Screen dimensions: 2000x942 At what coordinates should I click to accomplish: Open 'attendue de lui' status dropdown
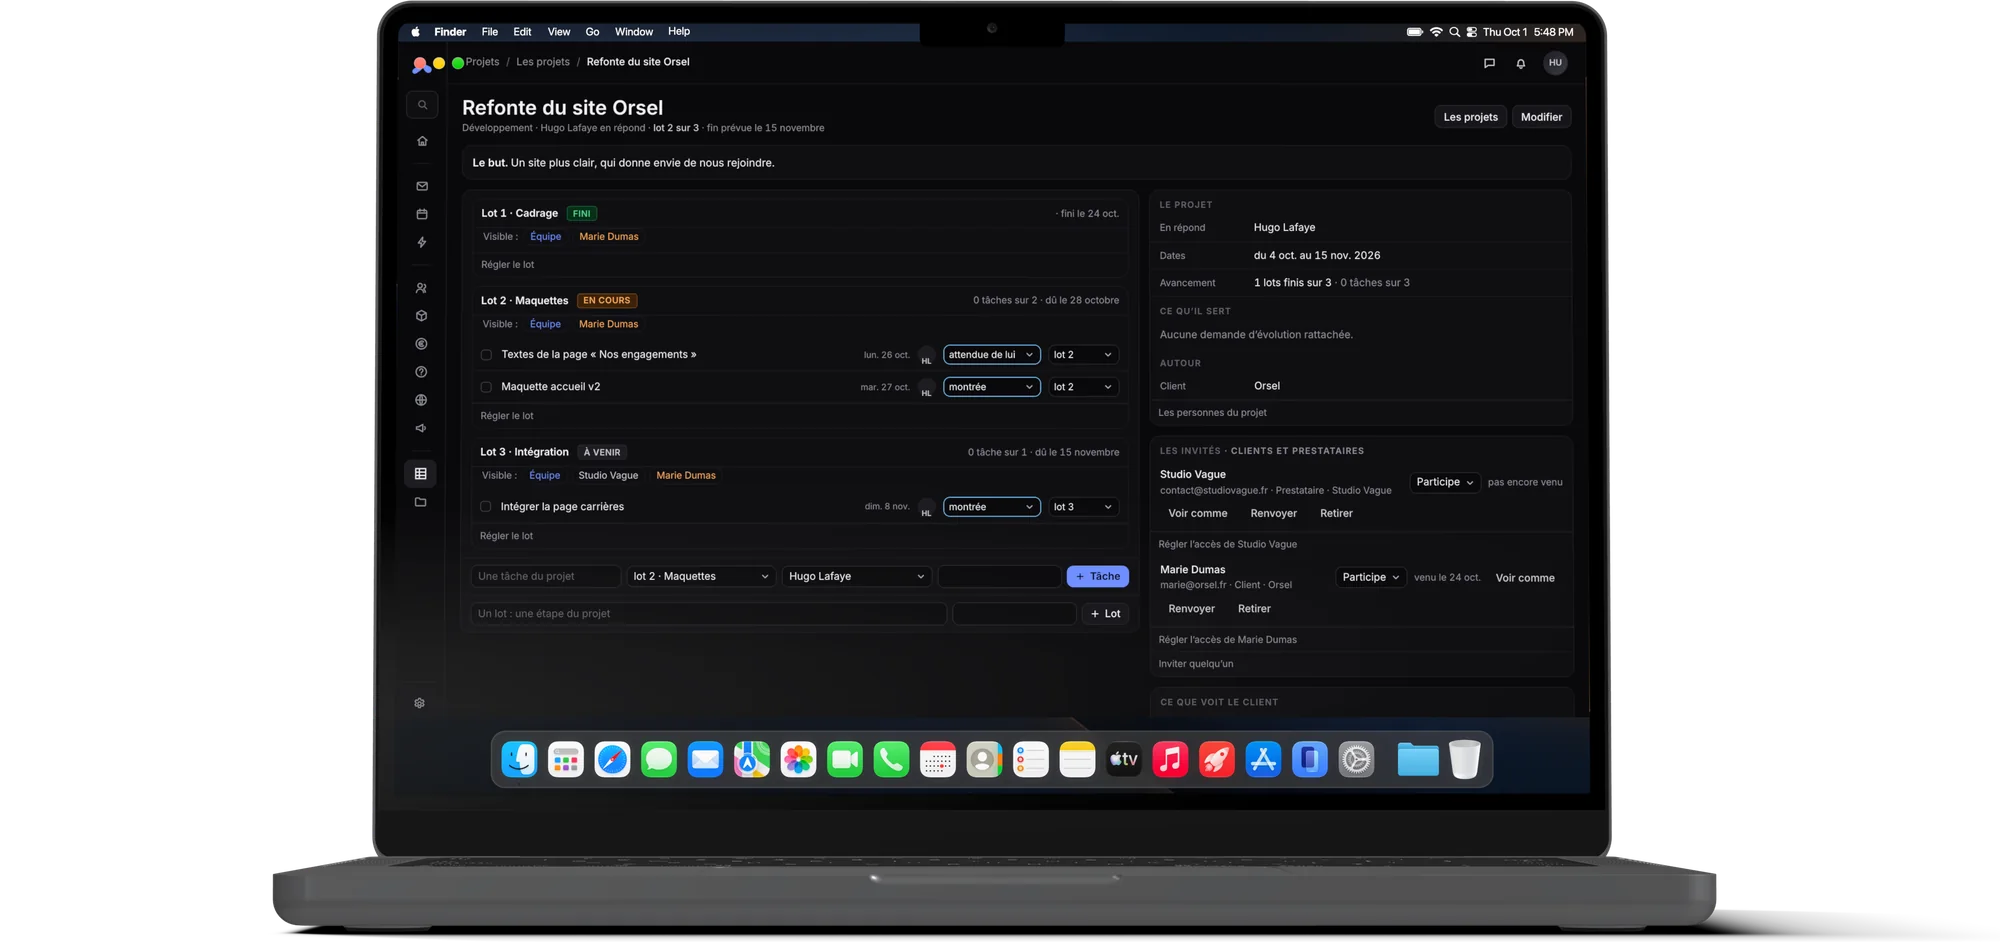[x=991, y=355]
